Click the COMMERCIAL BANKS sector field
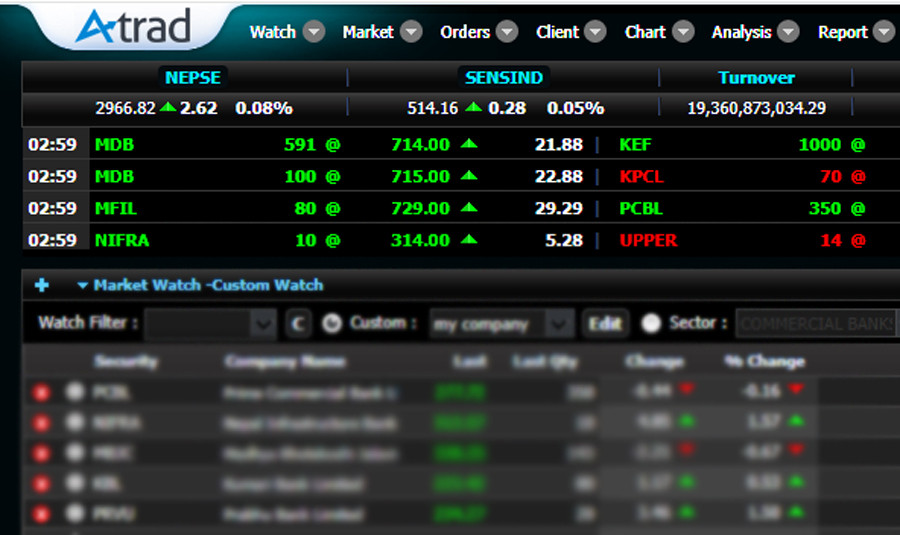Image resolution: width=900 pixels, height=535 pixels. pyautogui.click(x=817, y=324)
